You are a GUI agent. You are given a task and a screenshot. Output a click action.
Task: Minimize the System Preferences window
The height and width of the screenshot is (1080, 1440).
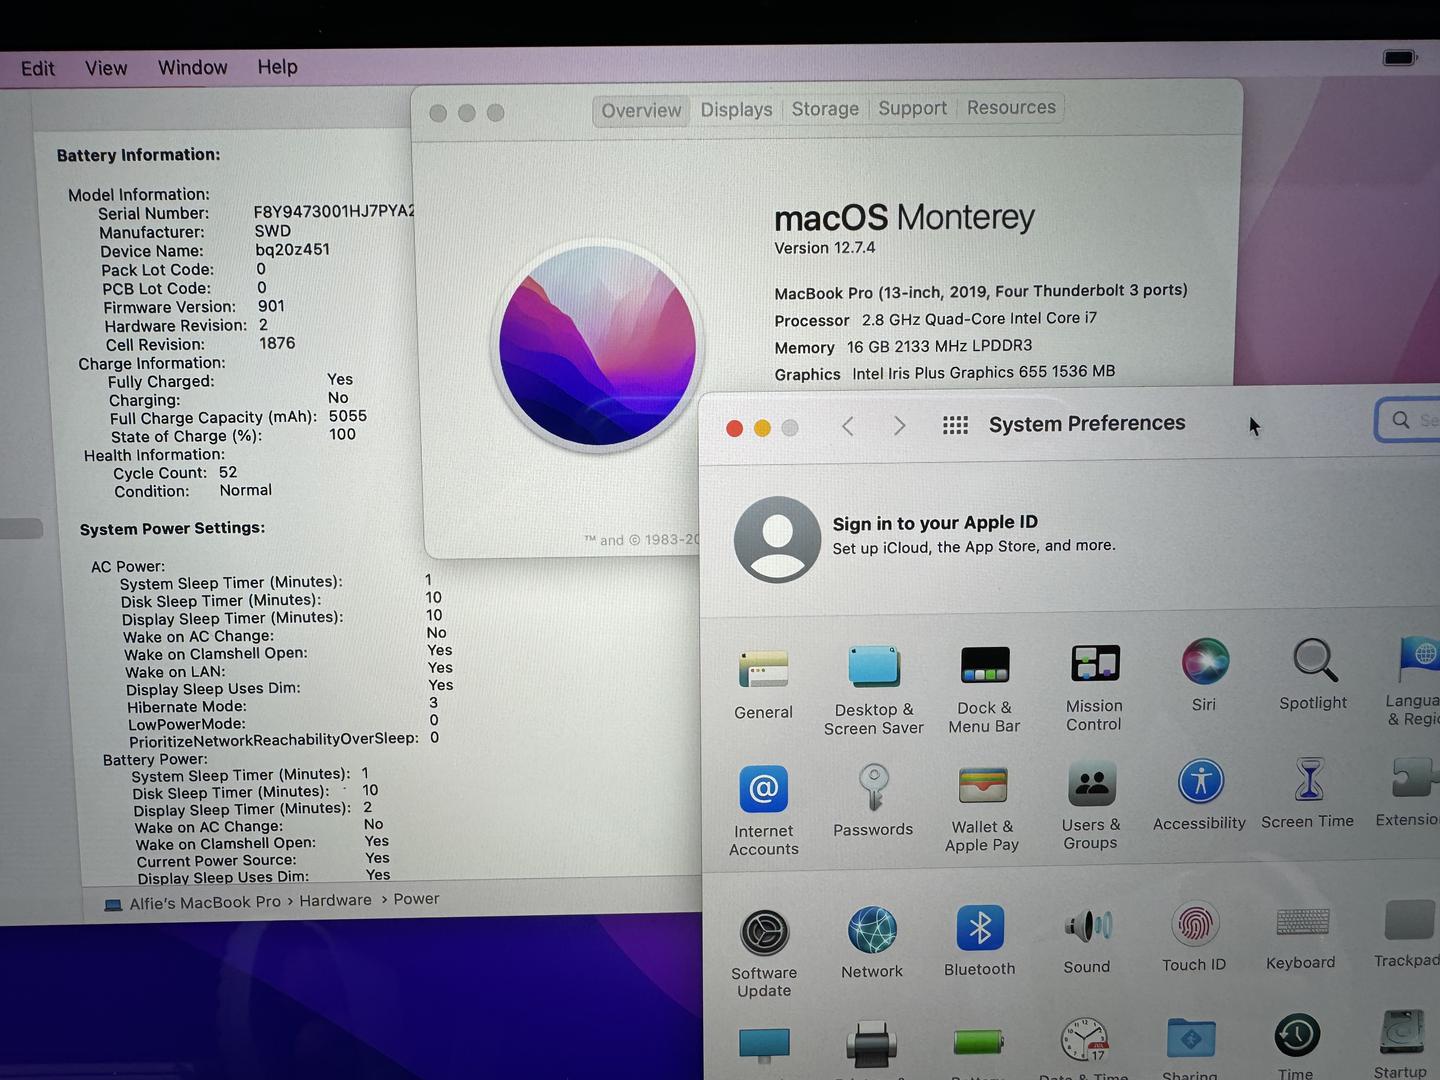pos(762,428)
